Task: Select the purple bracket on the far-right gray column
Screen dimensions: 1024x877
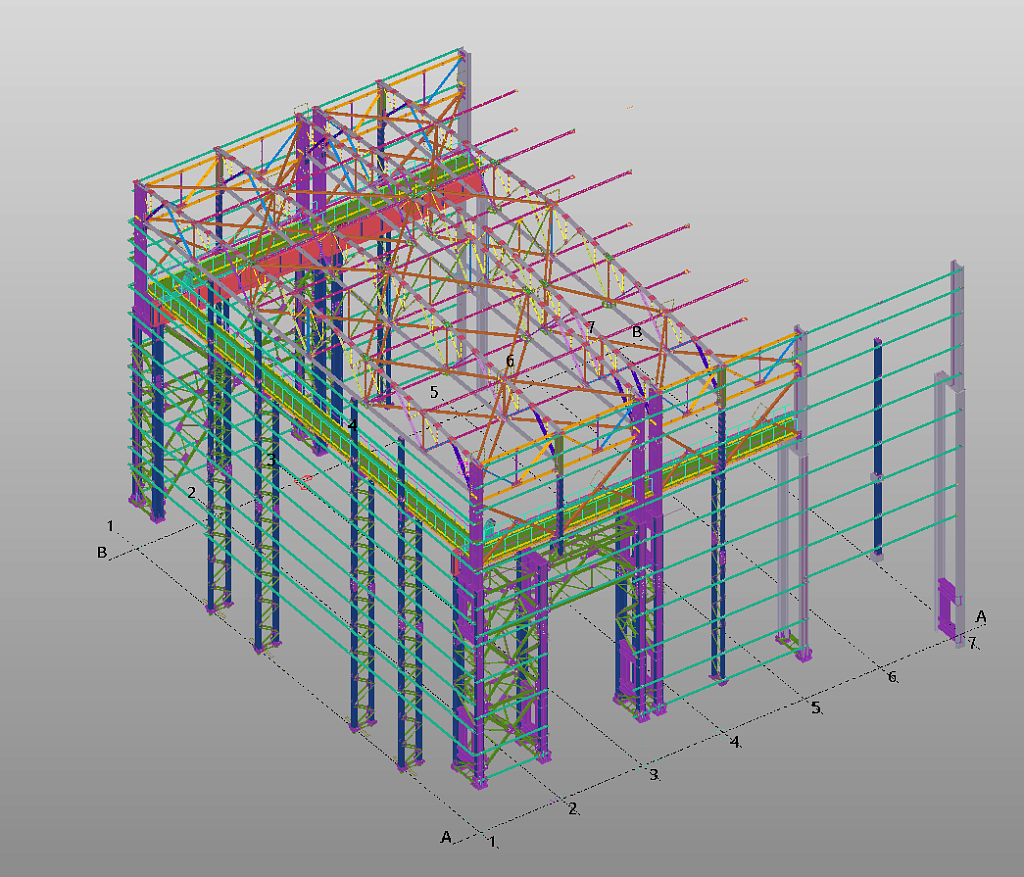Action: (x=946, y=604)
